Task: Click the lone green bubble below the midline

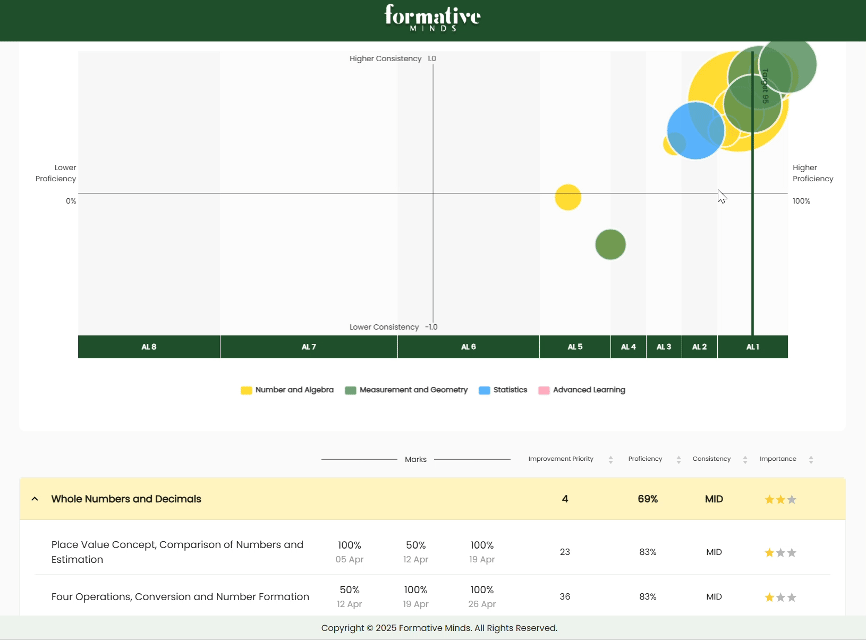Action: pos(610,244)
